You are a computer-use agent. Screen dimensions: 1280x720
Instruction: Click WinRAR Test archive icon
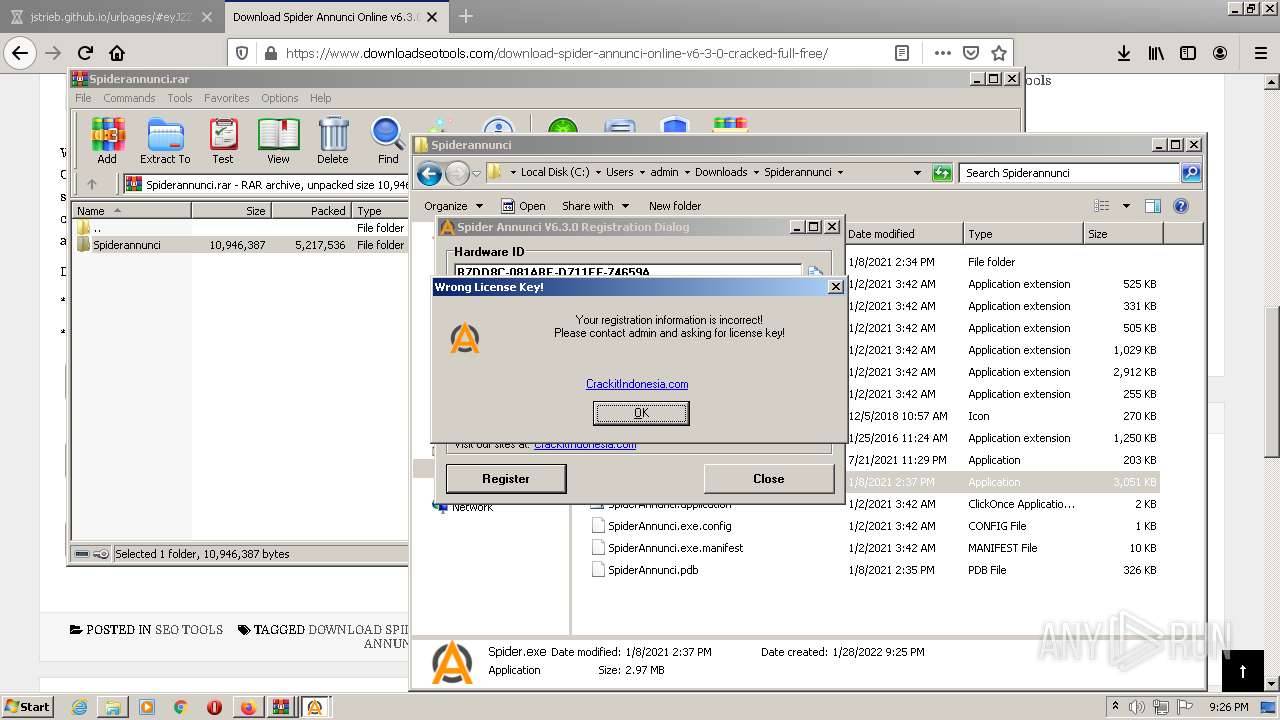[x=223, y=141]
